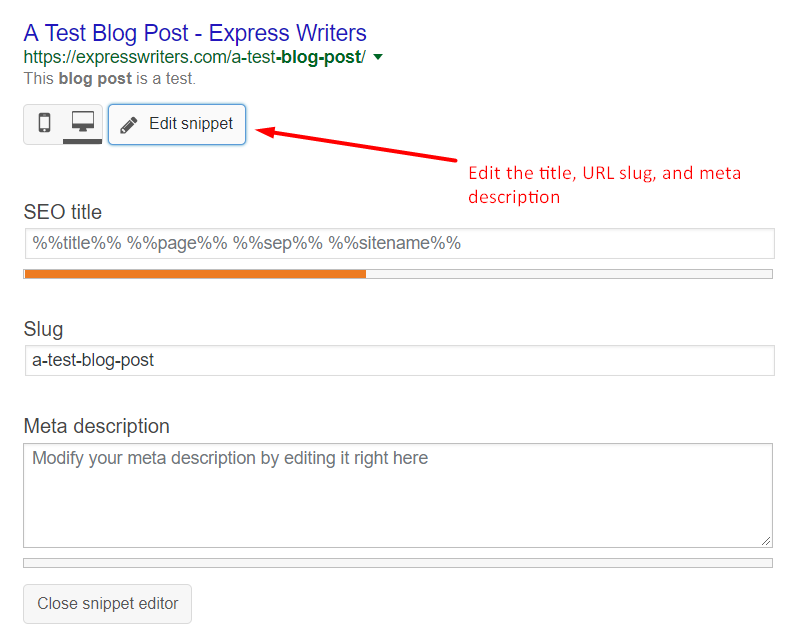
Task: Click the pencil icon beside Edit snippet
Action: [x=128, y=125]
